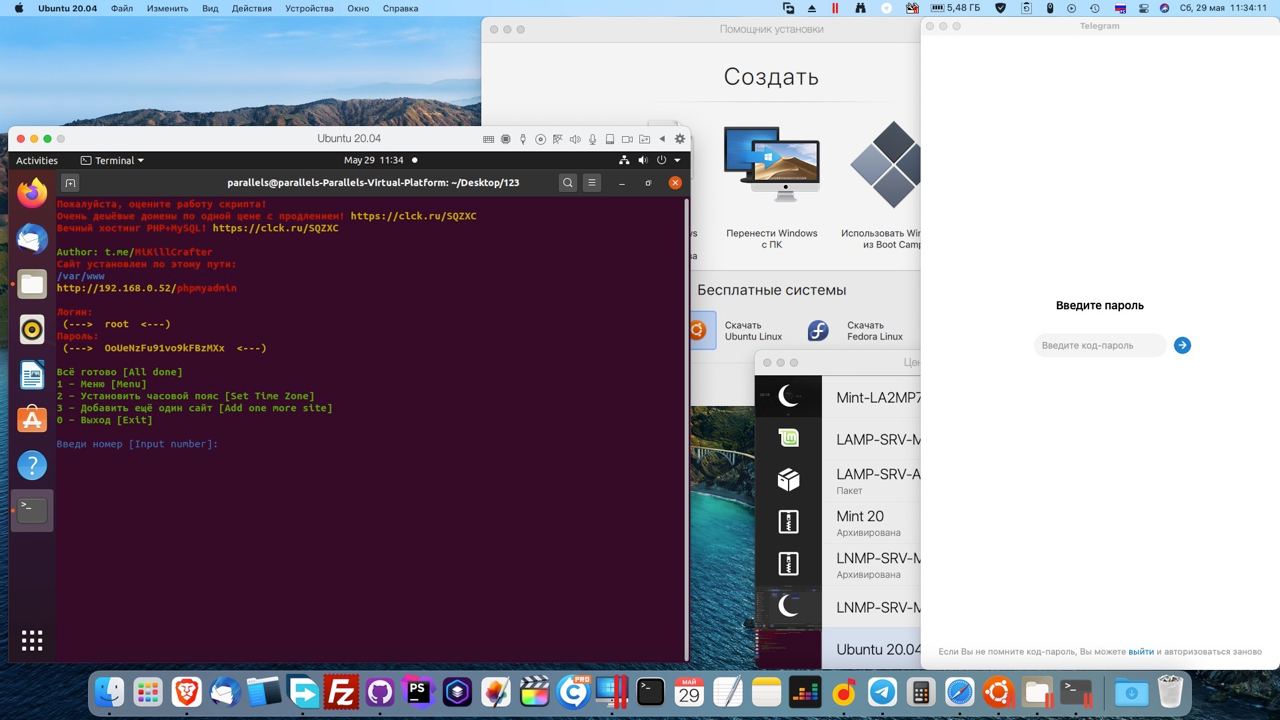Open the May 29 11:34 clock menu
This screenshot has width=1280, height=720.
pos(373,160)
